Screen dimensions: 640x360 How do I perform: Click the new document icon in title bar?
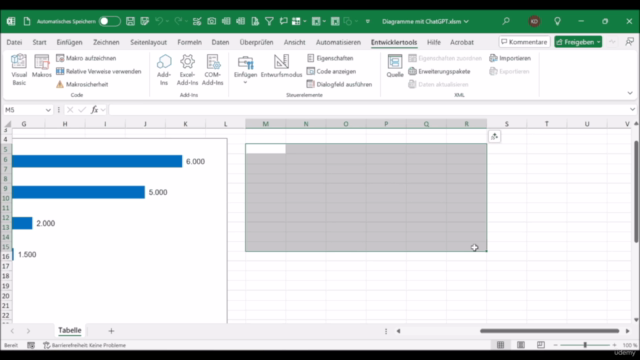click(x=27, y=21)
